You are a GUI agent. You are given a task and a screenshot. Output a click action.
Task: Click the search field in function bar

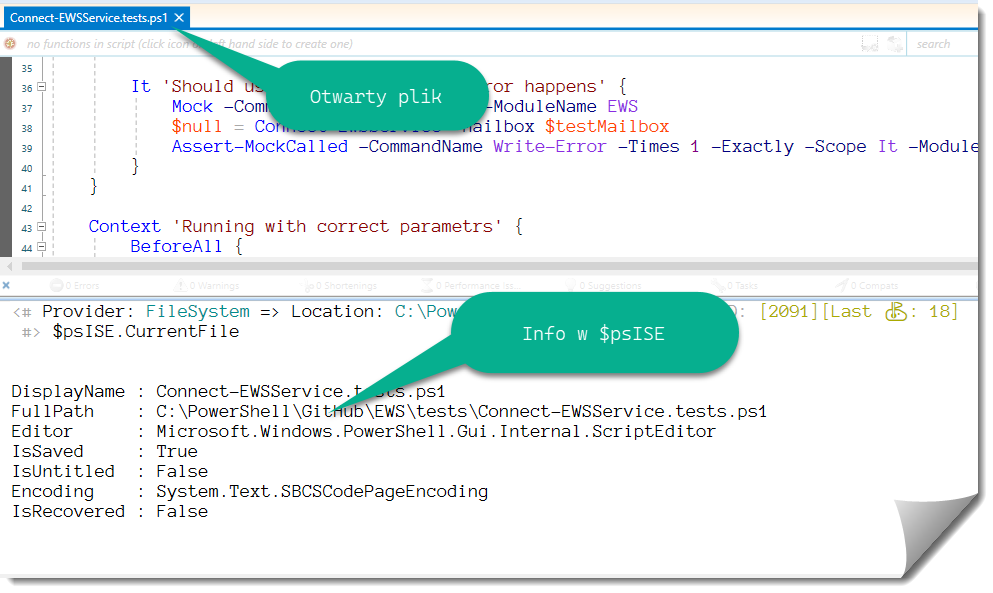click(x=940, y=44)
